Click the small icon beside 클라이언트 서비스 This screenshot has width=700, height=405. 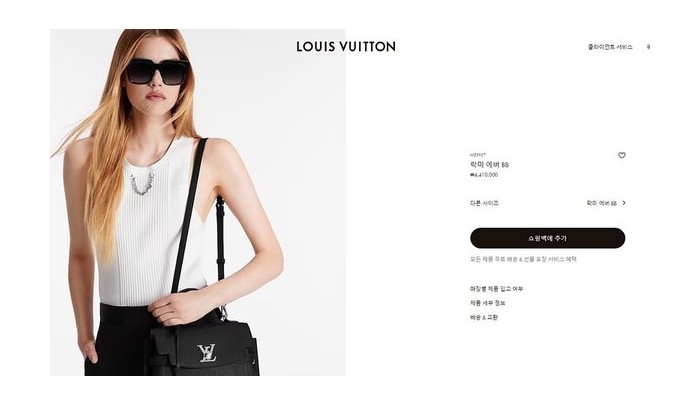648,47
